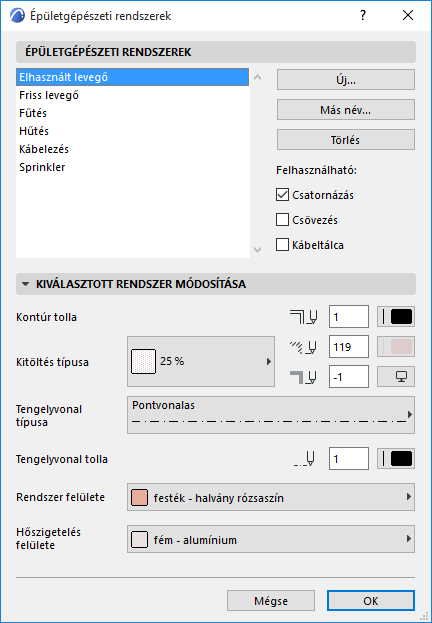Open the pink fill pen color swatch
The image size is (432, 623).
click(396, 346)
